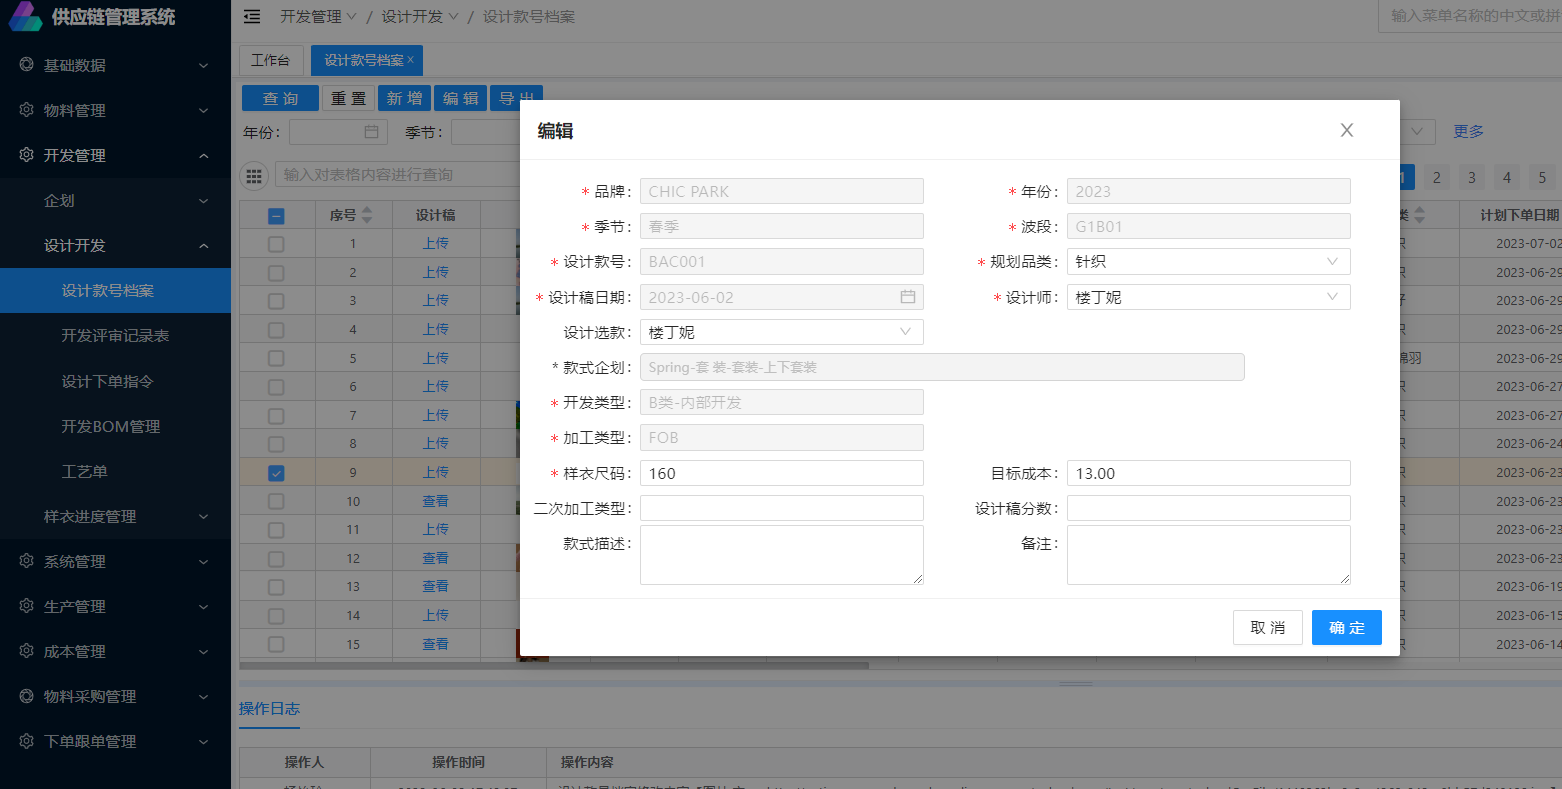Toggle the select-all header checkbox

[x=276, y=216]
